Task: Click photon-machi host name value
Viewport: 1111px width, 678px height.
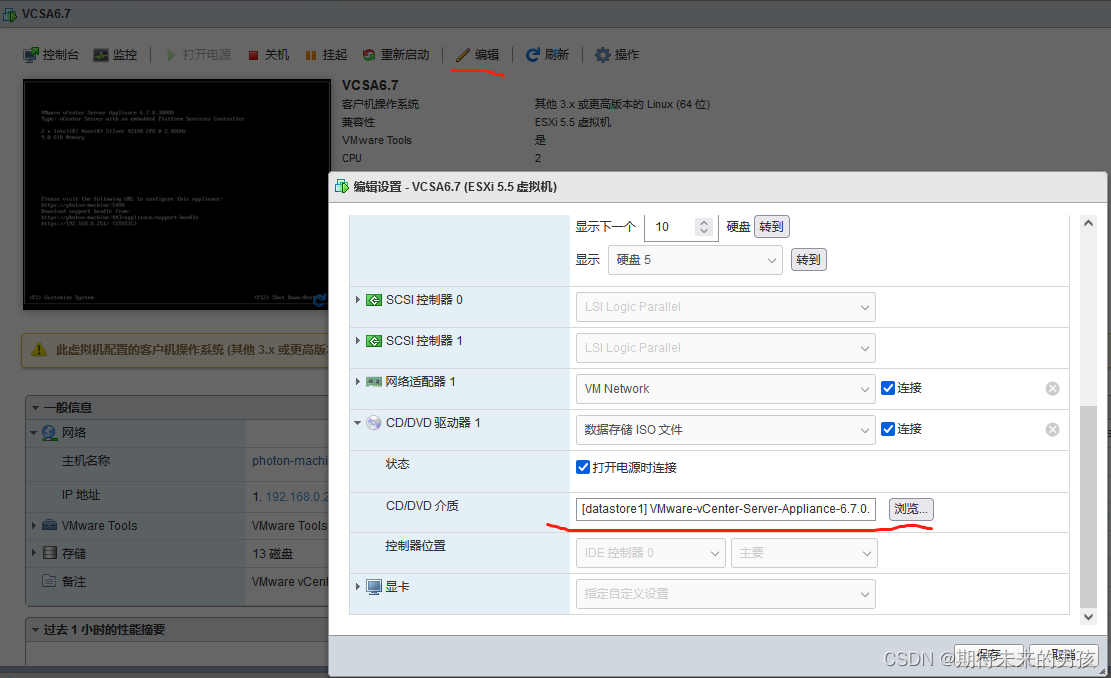Action: coord(290,461)
